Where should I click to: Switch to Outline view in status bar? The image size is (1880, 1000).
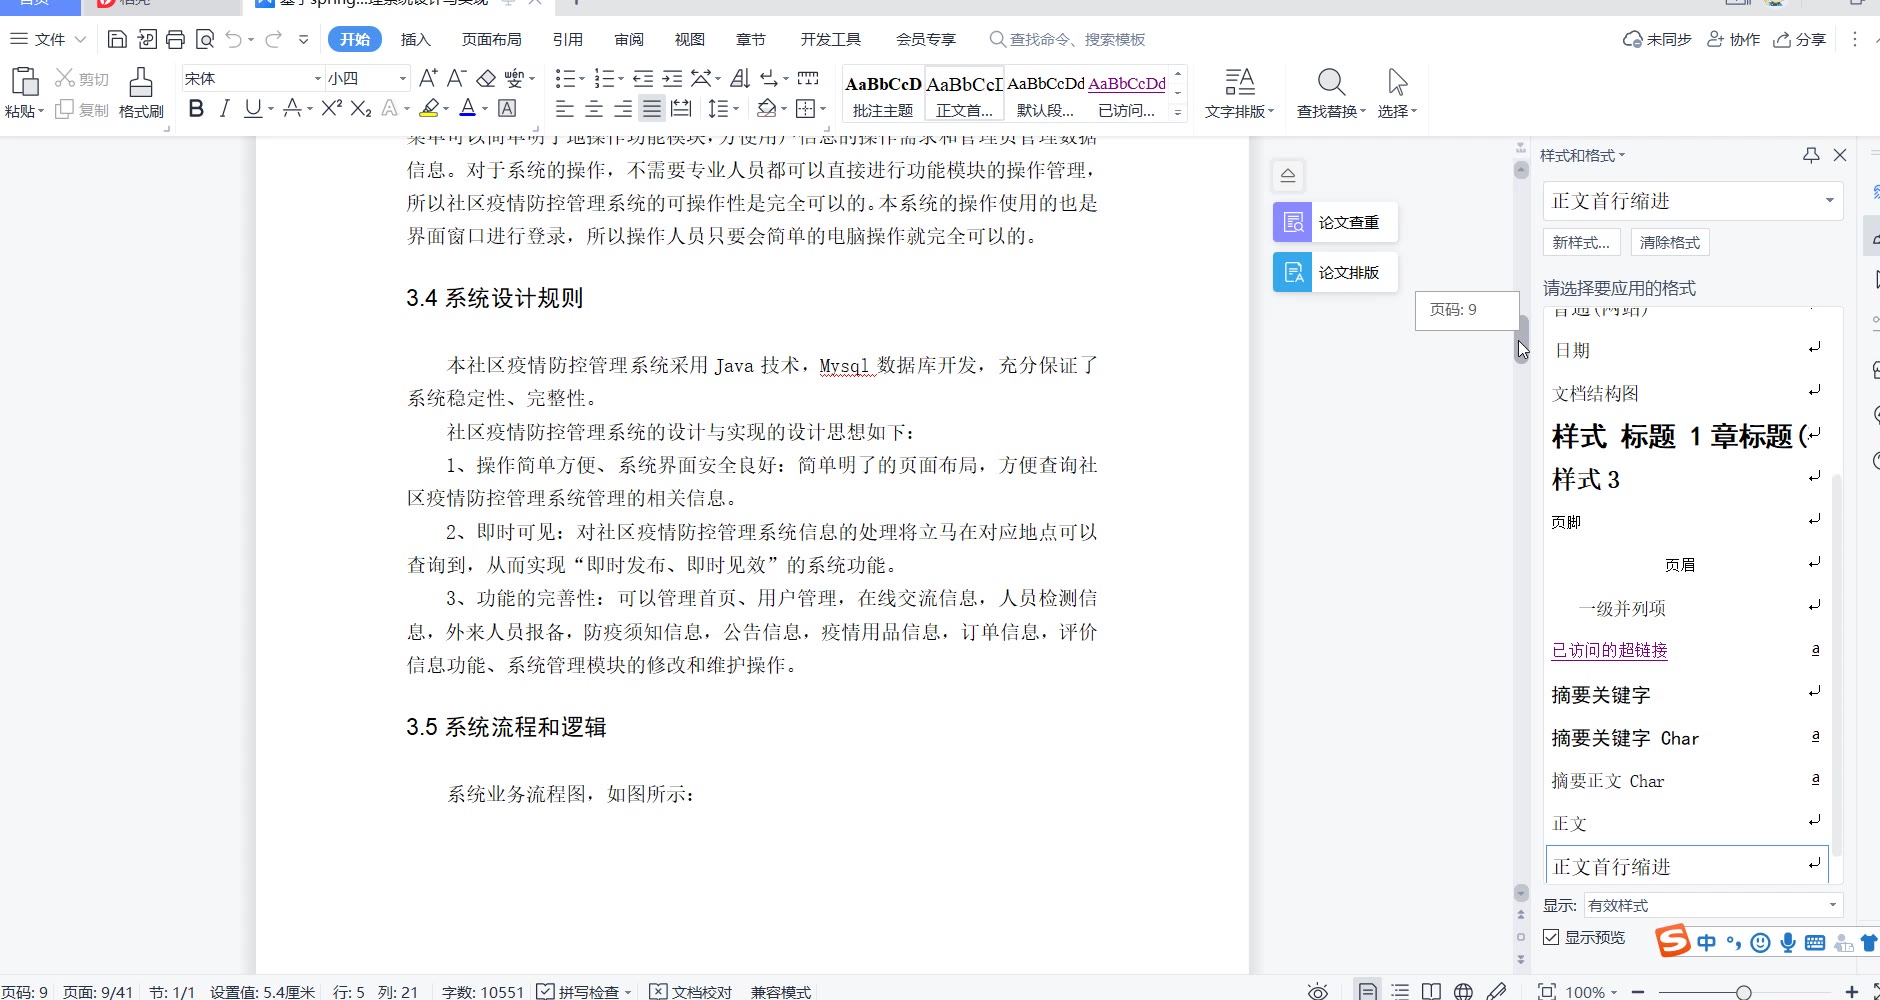click(x=1400, y=991)
